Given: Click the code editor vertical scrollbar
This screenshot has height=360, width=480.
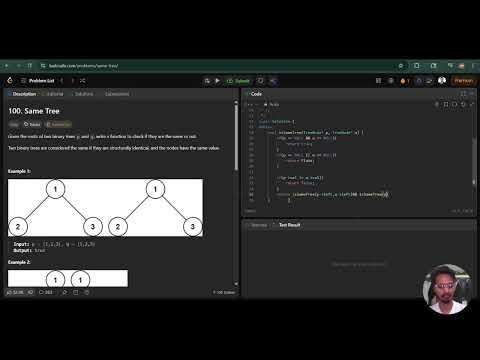Looking at the screenshot, I should coord(474,160).
